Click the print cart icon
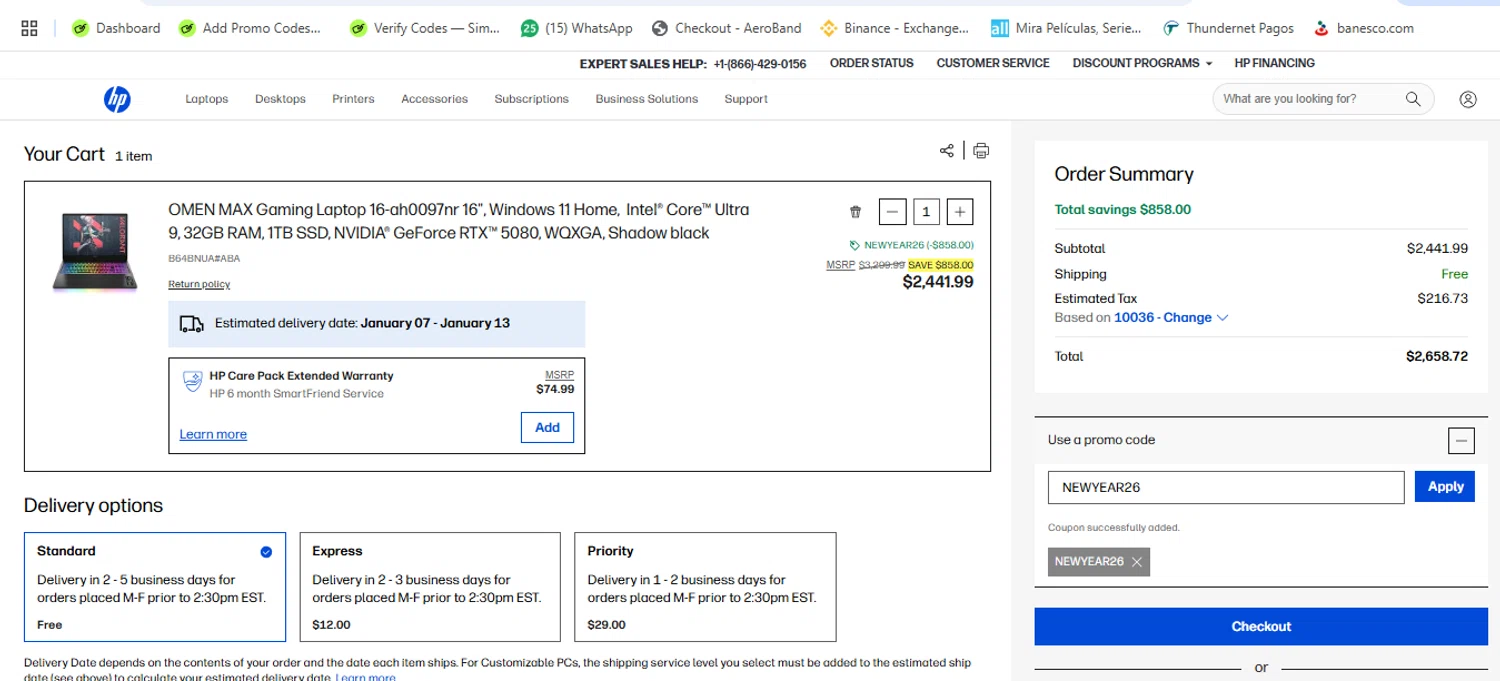Viewport: 1500px width, 681px height. [981, 151]
